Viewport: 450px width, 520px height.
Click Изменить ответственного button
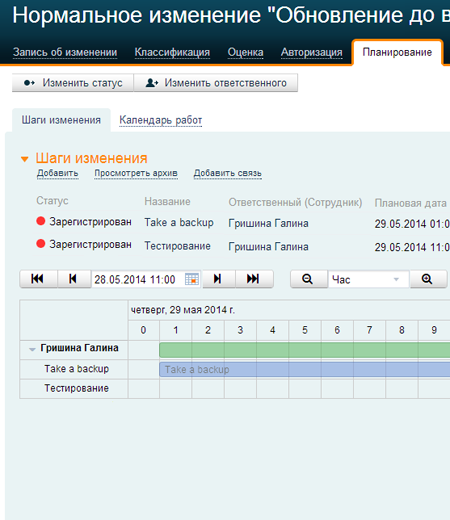pos(216,83)
